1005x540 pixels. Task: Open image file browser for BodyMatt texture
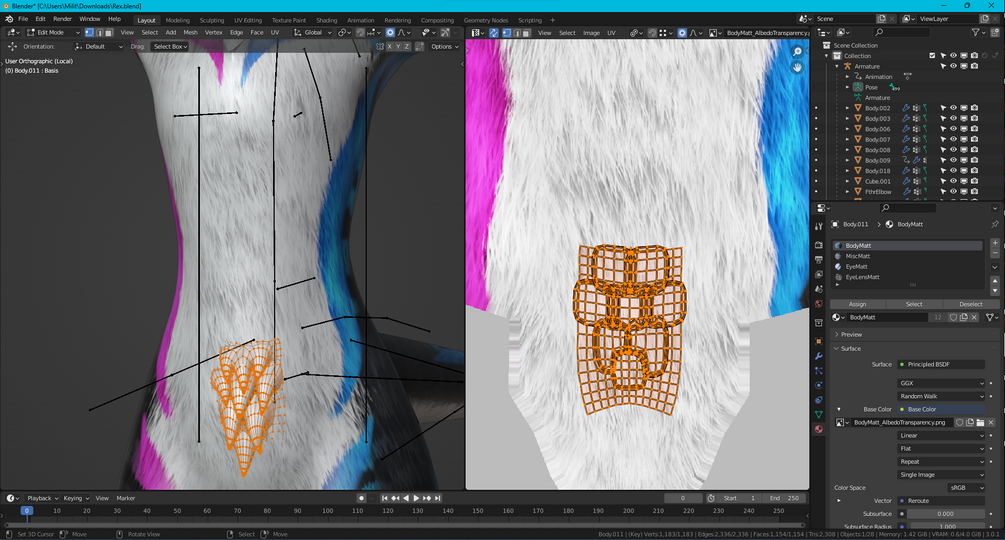coord(980,423)
